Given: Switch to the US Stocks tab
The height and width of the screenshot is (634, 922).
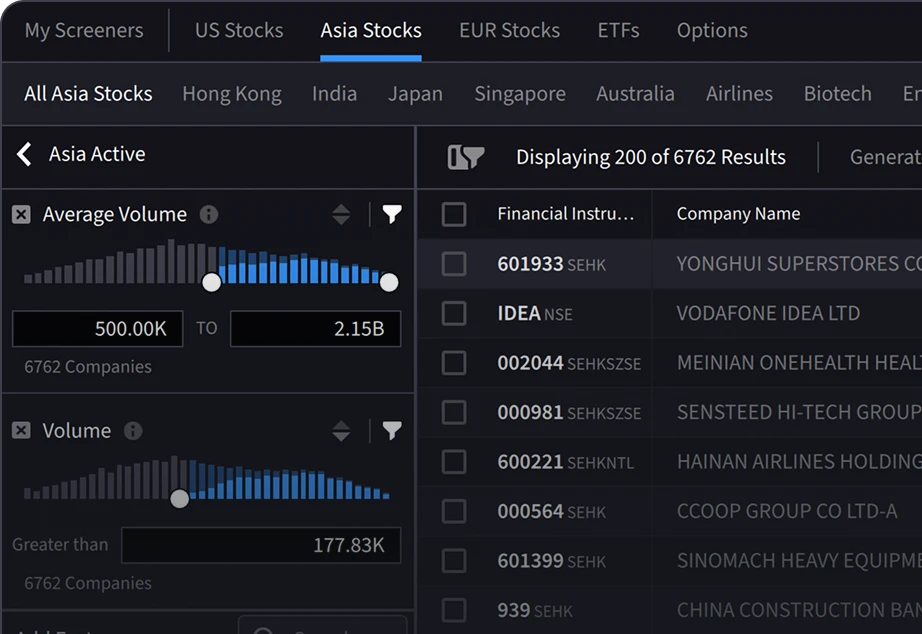Looking at the screenshot, I should [x=239, y=30].
